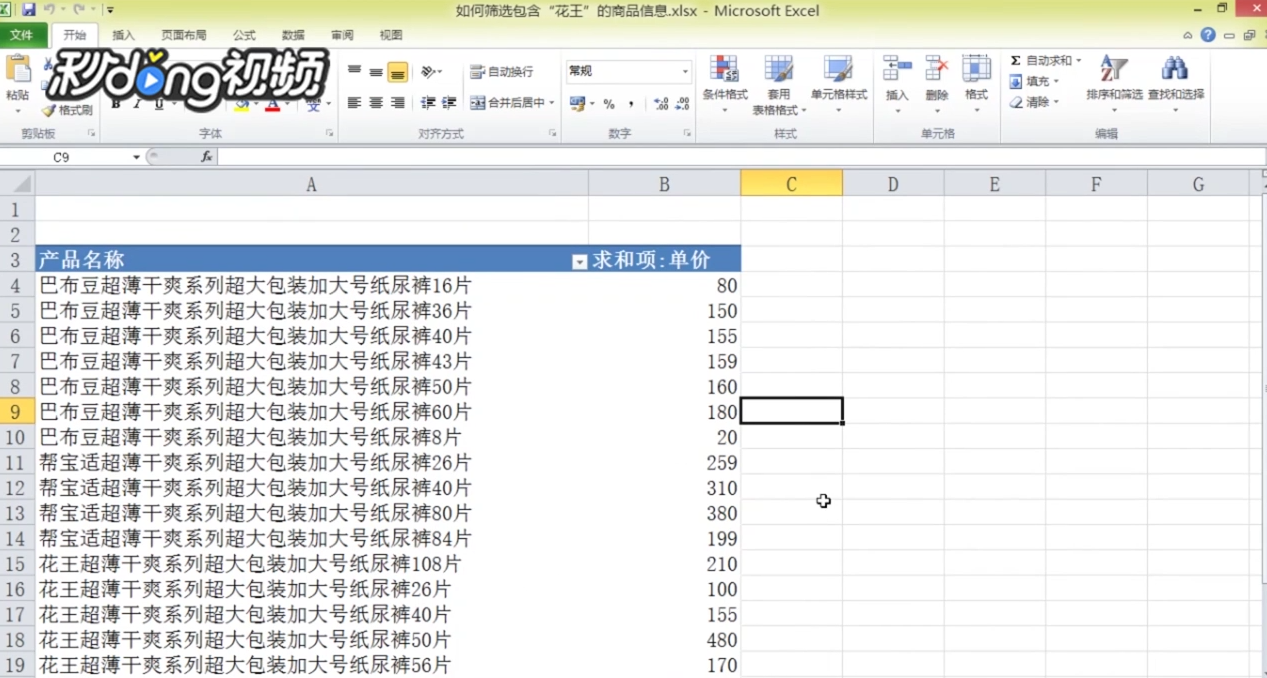1267x678 pixels.
Task: Click the text orientation icon
Action: coord(430,72)
